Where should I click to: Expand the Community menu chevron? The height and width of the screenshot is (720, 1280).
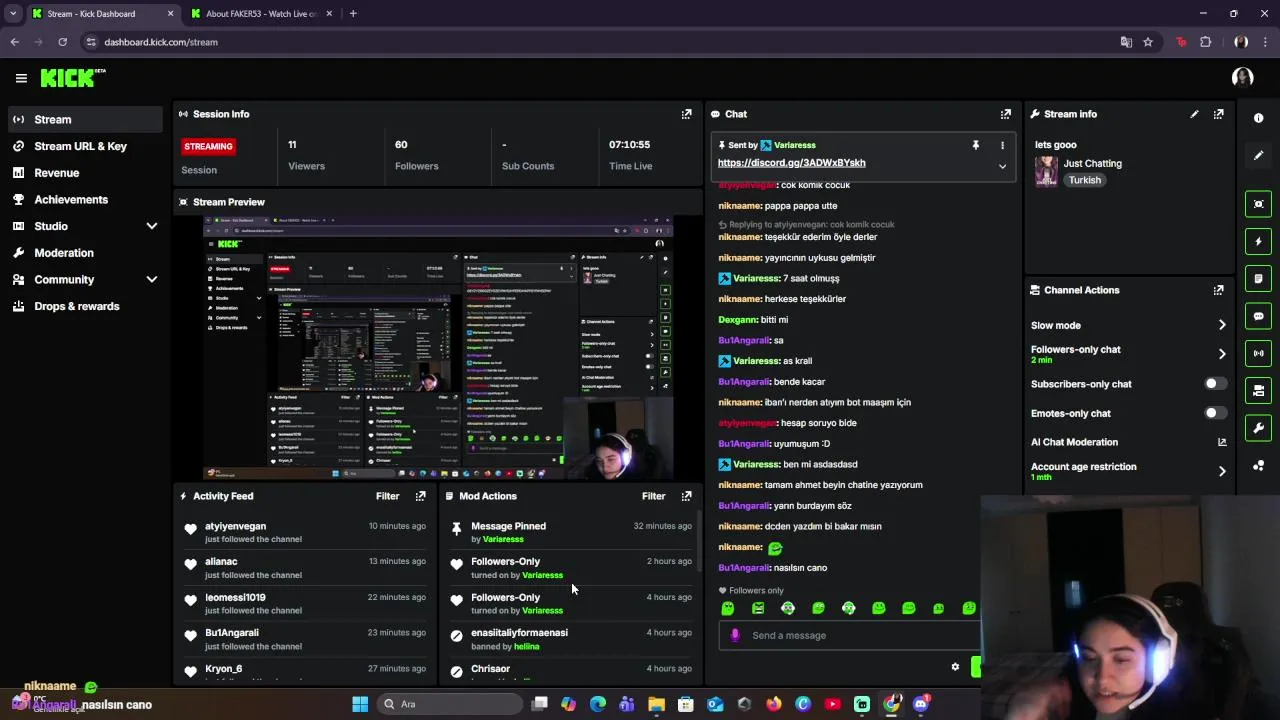pyautogui.click(x=151, y=280)
